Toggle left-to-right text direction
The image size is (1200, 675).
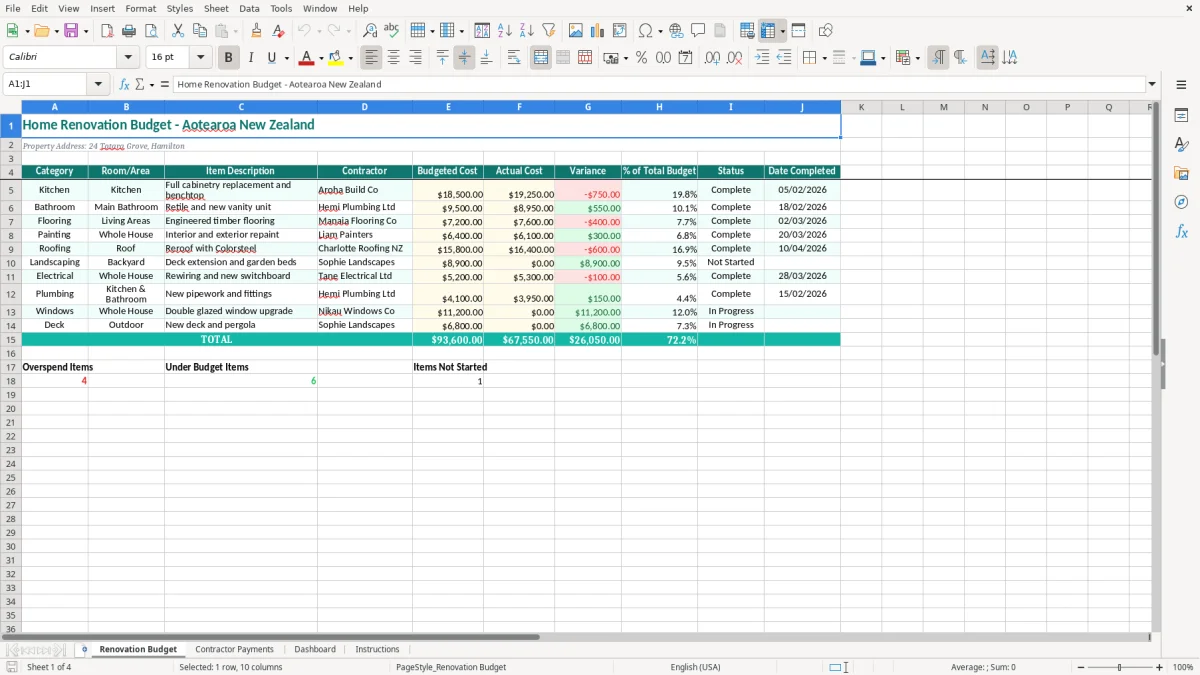click(938, 58)
